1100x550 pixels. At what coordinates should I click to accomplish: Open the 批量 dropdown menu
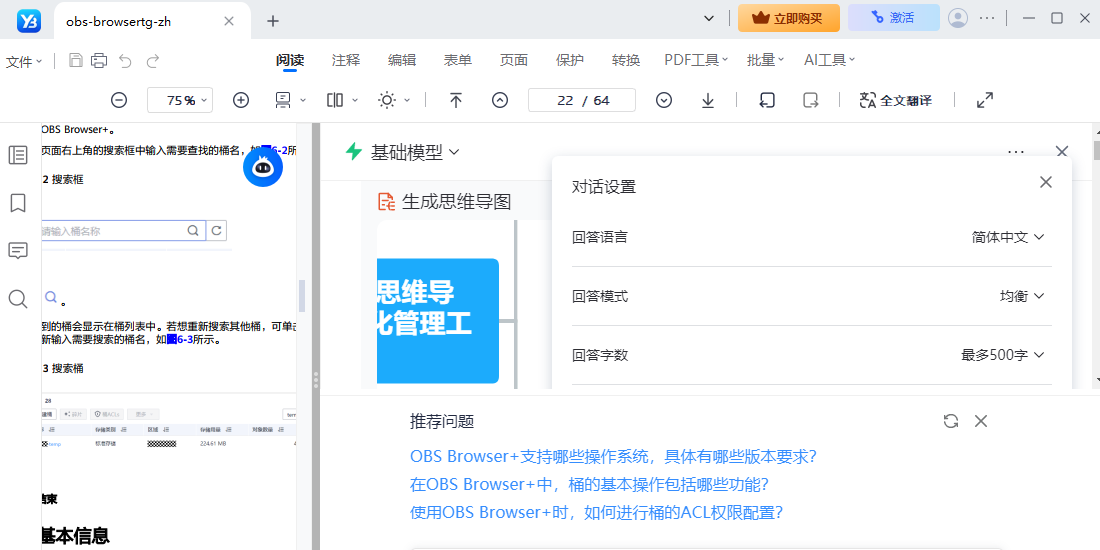tap(765, 60)
